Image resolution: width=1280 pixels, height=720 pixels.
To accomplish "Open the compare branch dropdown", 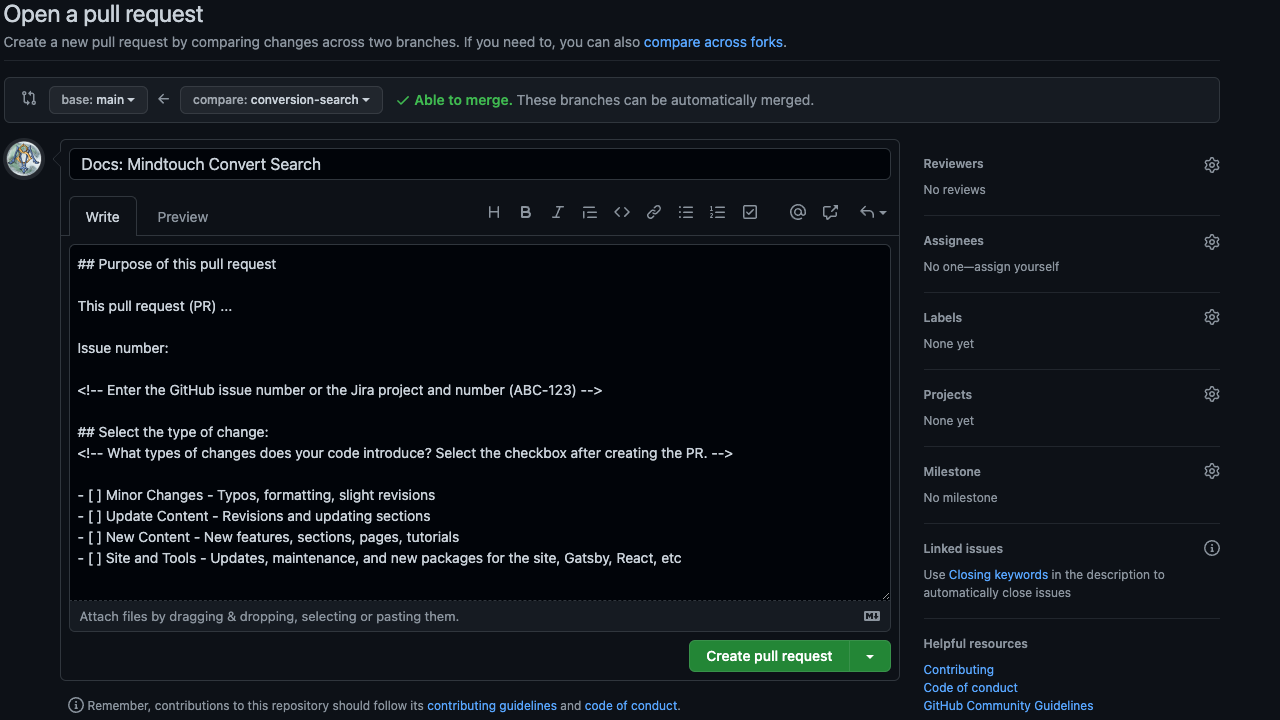I will pos(281,99).
